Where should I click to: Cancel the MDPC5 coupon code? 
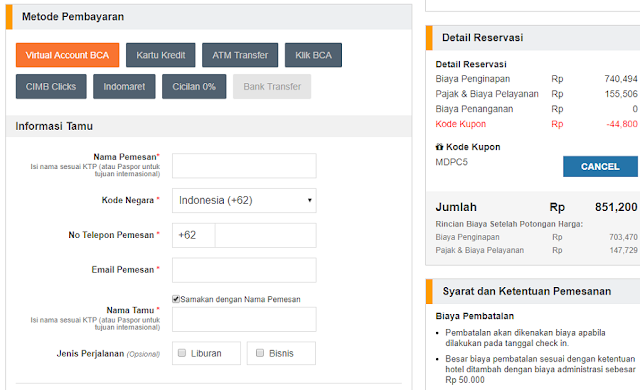point(600,166)
